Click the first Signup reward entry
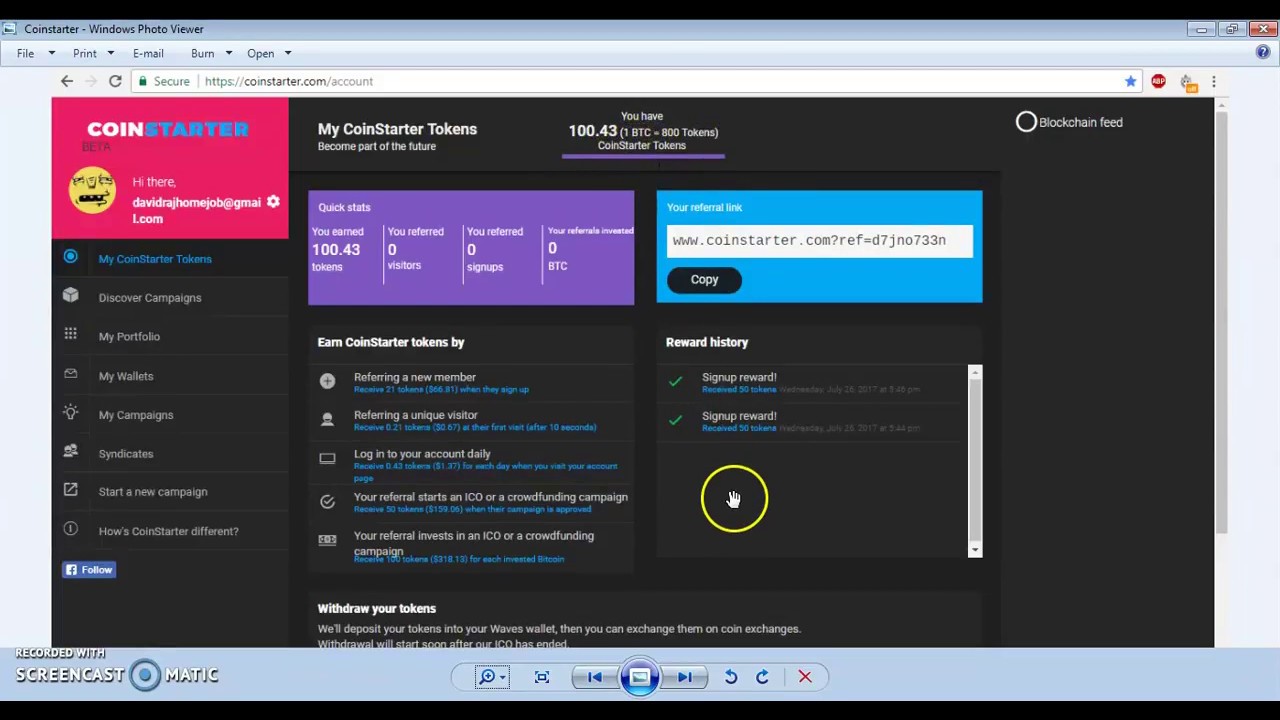 [810, 383]
